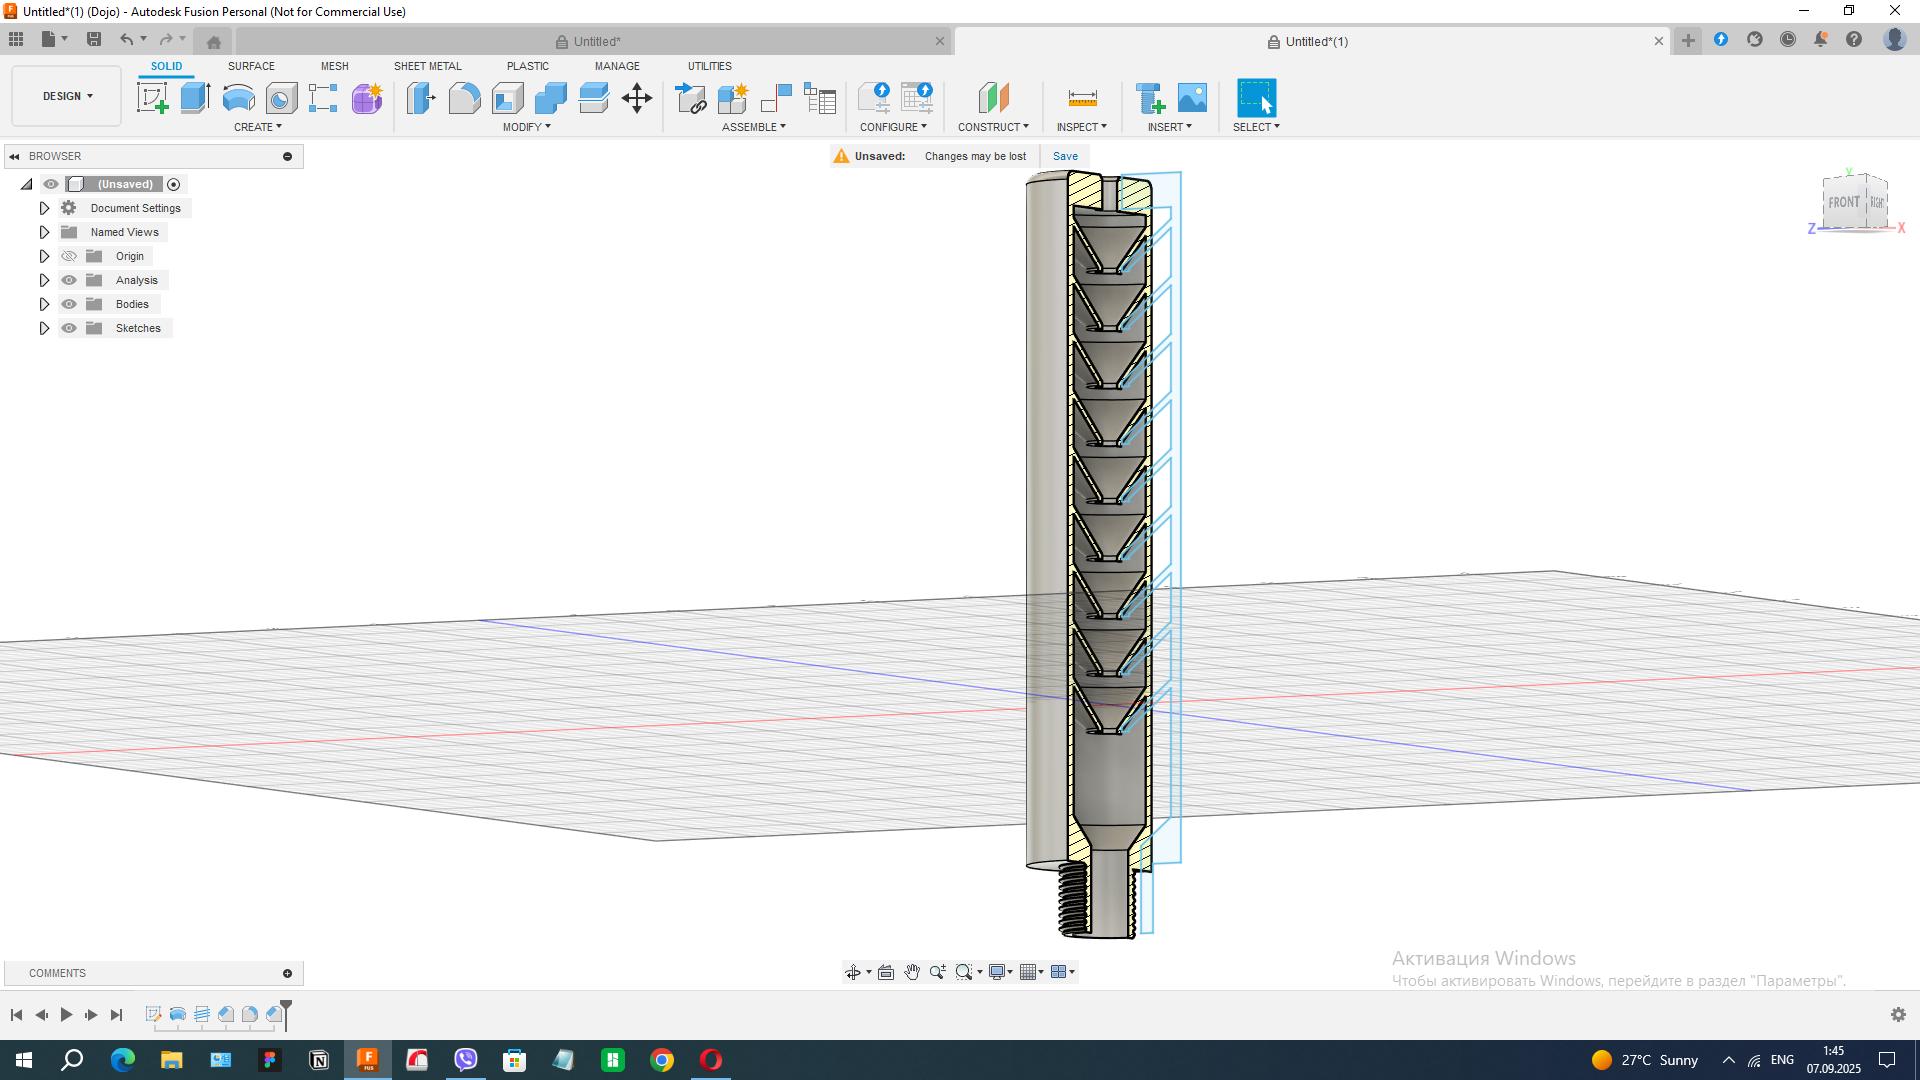Screen dimensions: 1920x1080
Task: Click the Save link in unsaved warning
Action: pos(1065,156)
